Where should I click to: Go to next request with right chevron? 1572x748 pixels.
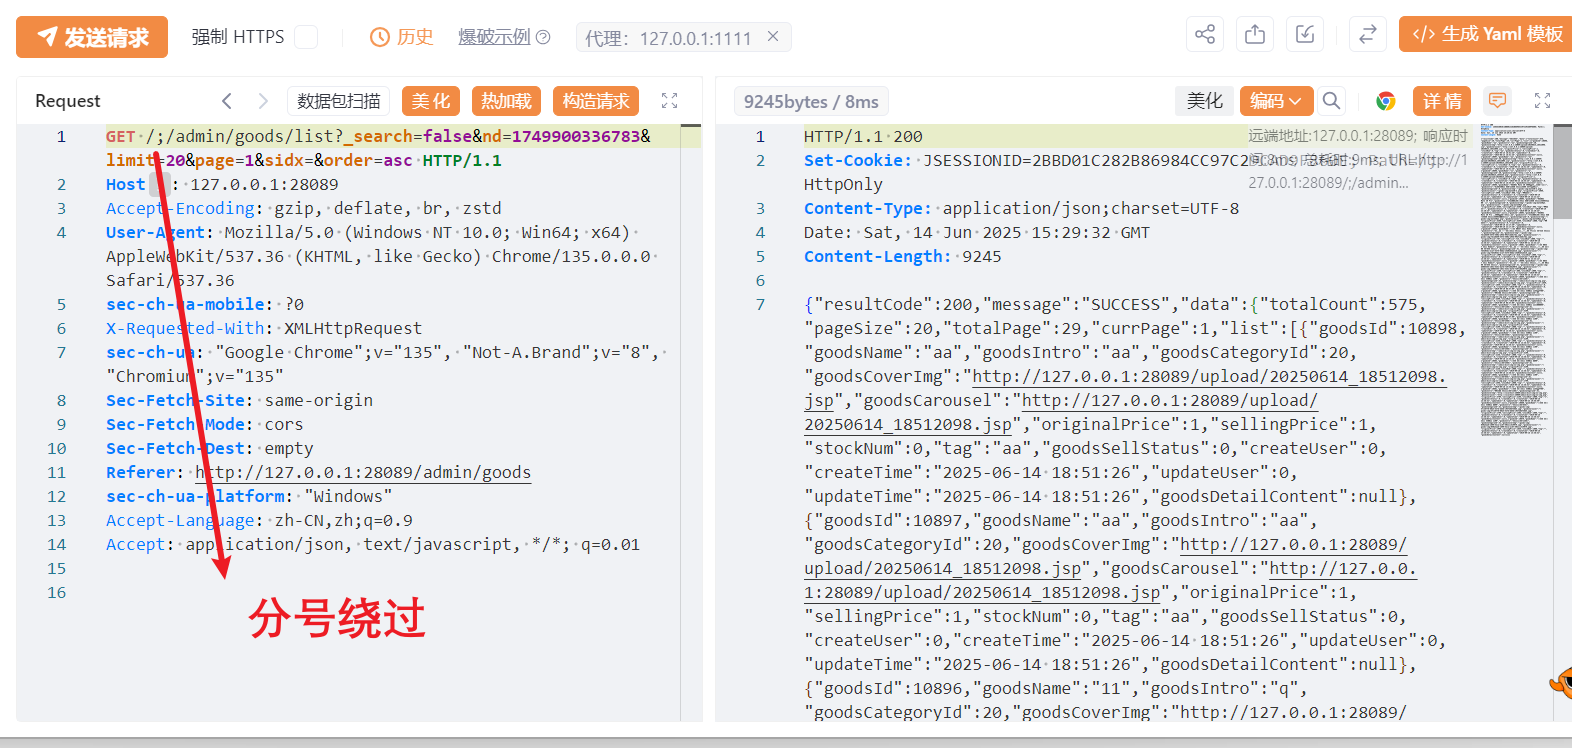[263, 101]
